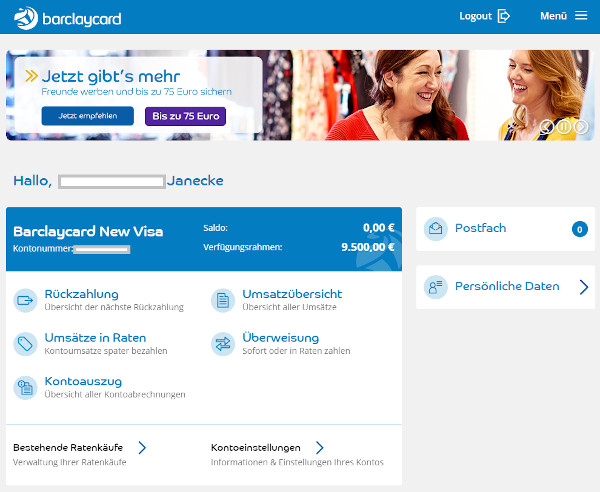600x492 pixels.
Task: Click the Hallo greeting text
Action: pyautogui.click(x=33, y=181)
